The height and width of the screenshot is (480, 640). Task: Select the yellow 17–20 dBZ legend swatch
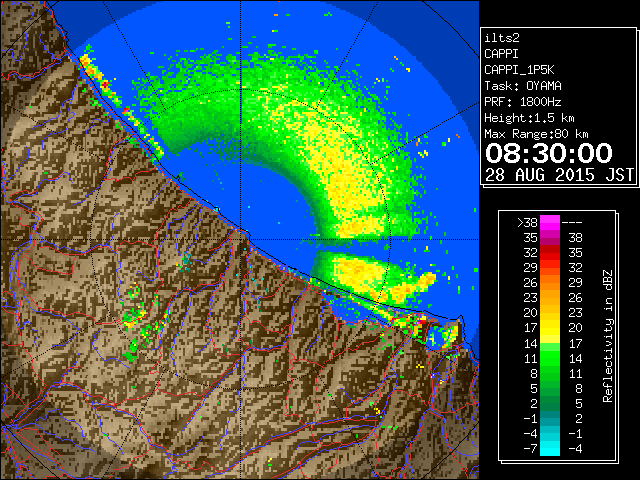(x=550, y=328)
